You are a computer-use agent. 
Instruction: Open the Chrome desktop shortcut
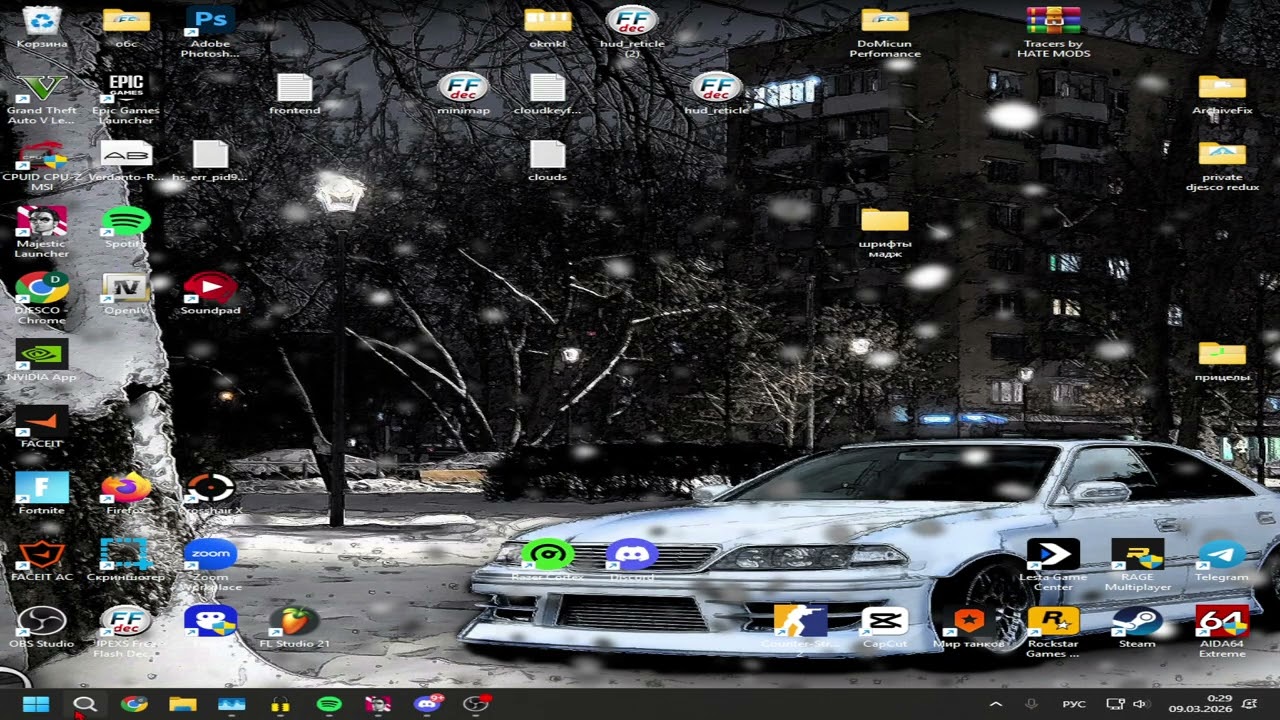(42, 298)
